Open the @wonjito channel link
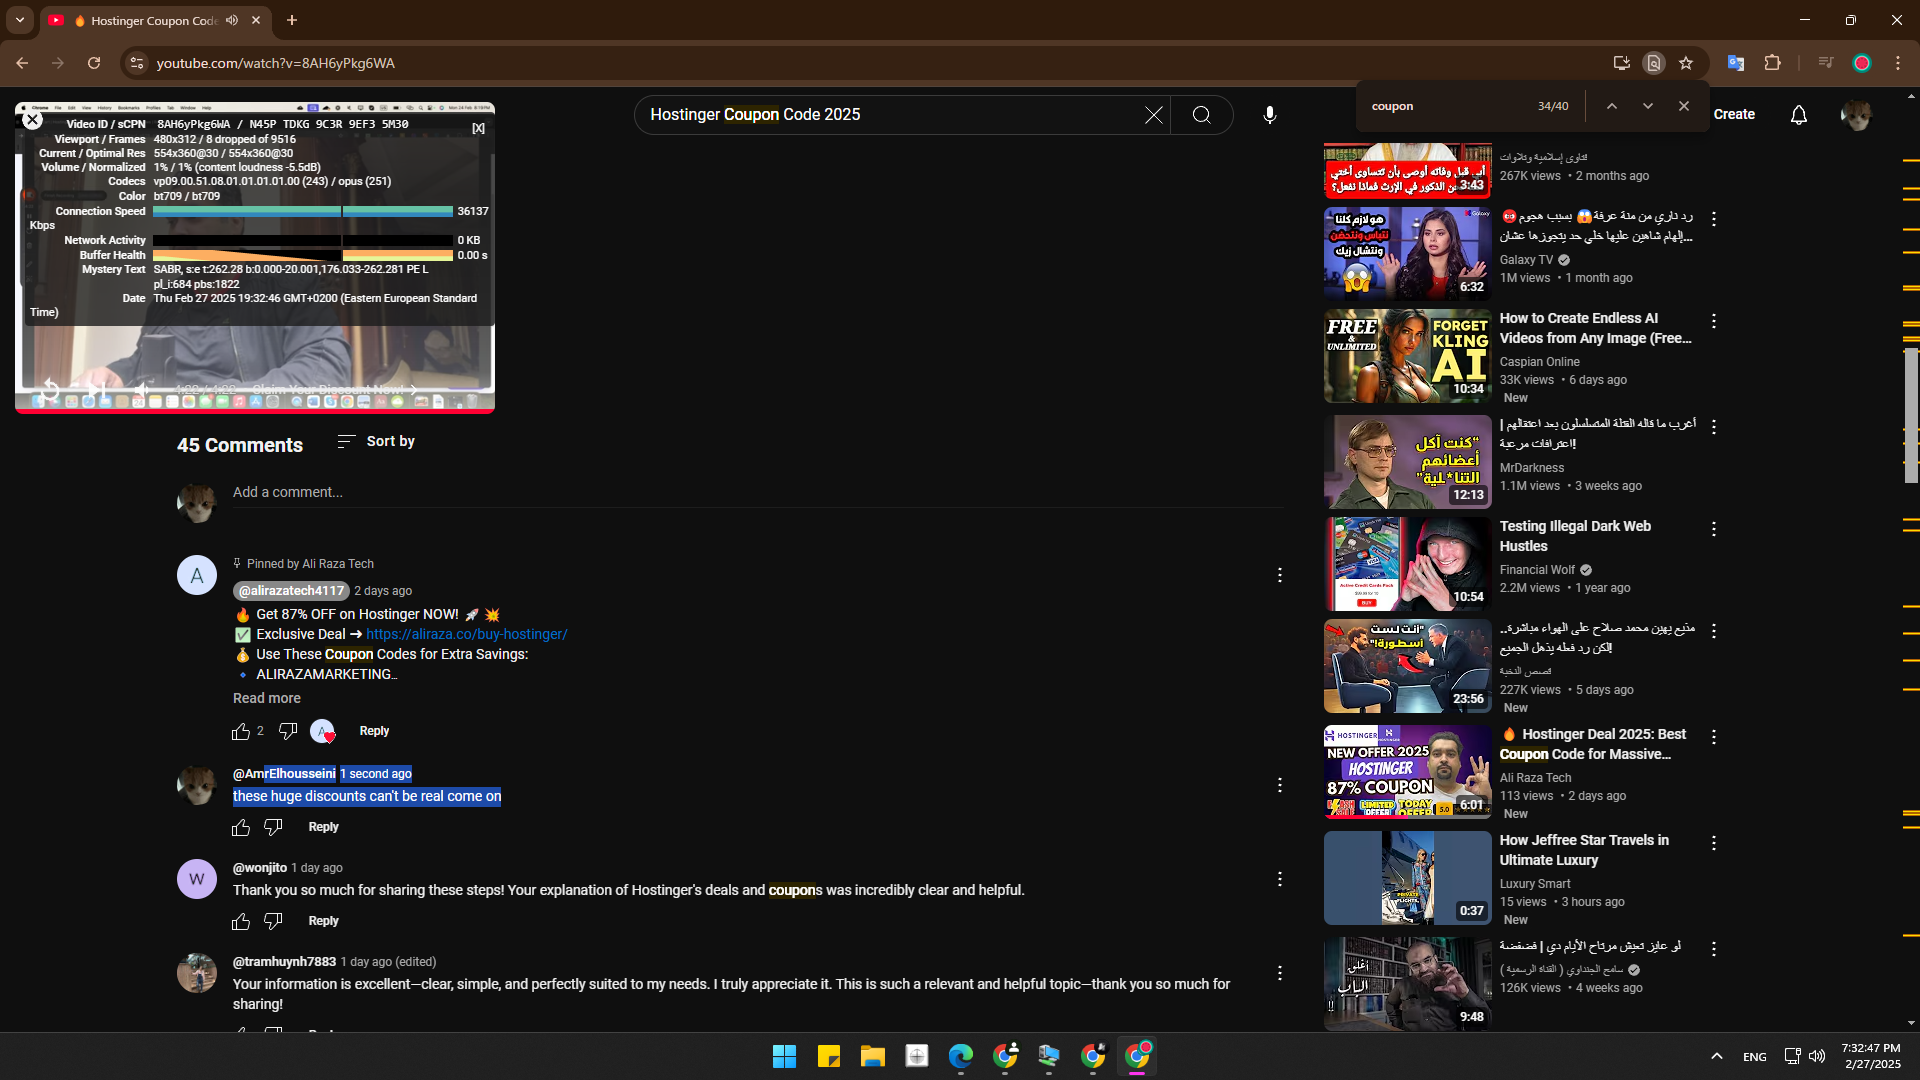 click(x=260, y=868)
